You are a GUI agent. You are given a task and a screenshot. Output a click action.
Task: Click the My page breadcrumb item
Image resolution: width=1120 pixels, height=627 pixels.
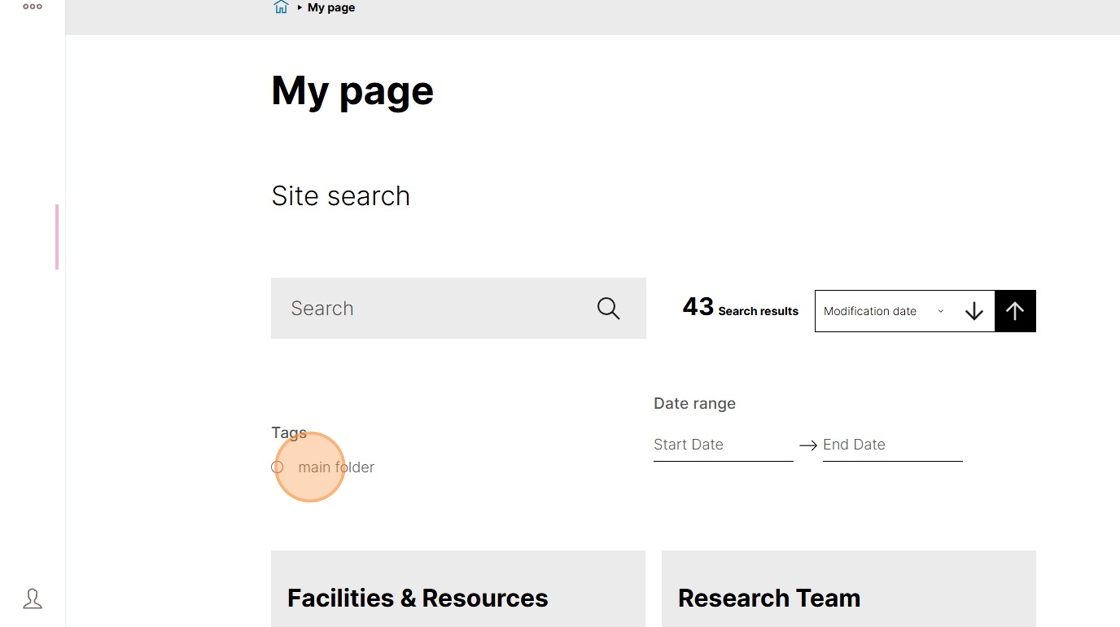coord(331,8)
